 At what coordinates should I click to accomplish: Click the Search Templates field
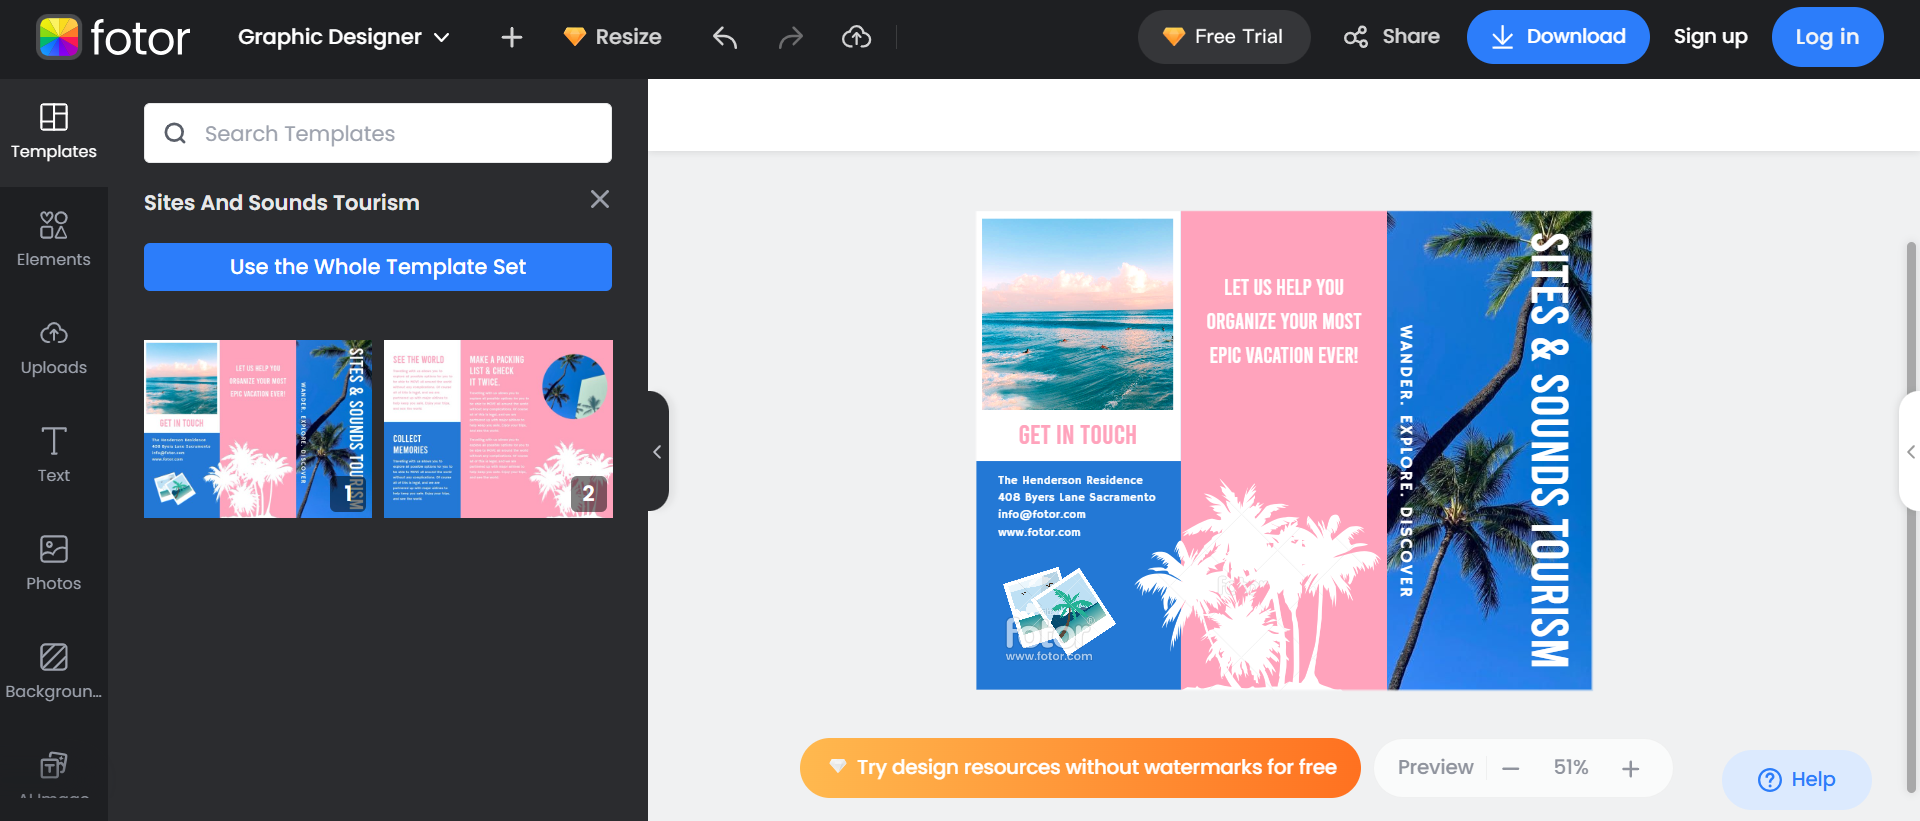(378, 133)
